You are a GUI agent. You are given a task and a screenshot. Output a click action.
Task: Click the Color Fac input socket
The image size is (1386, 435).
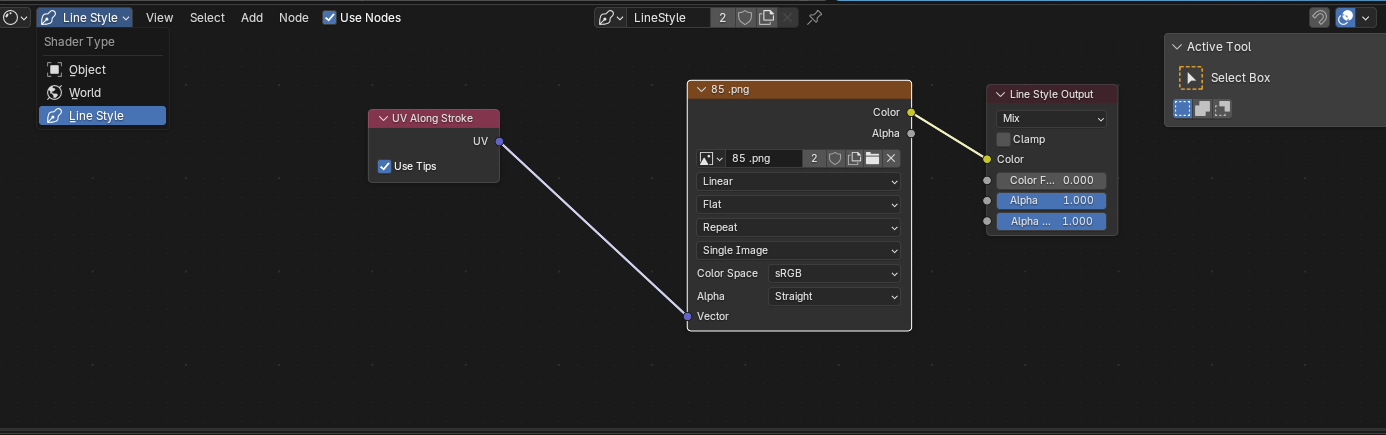(987, 181)
